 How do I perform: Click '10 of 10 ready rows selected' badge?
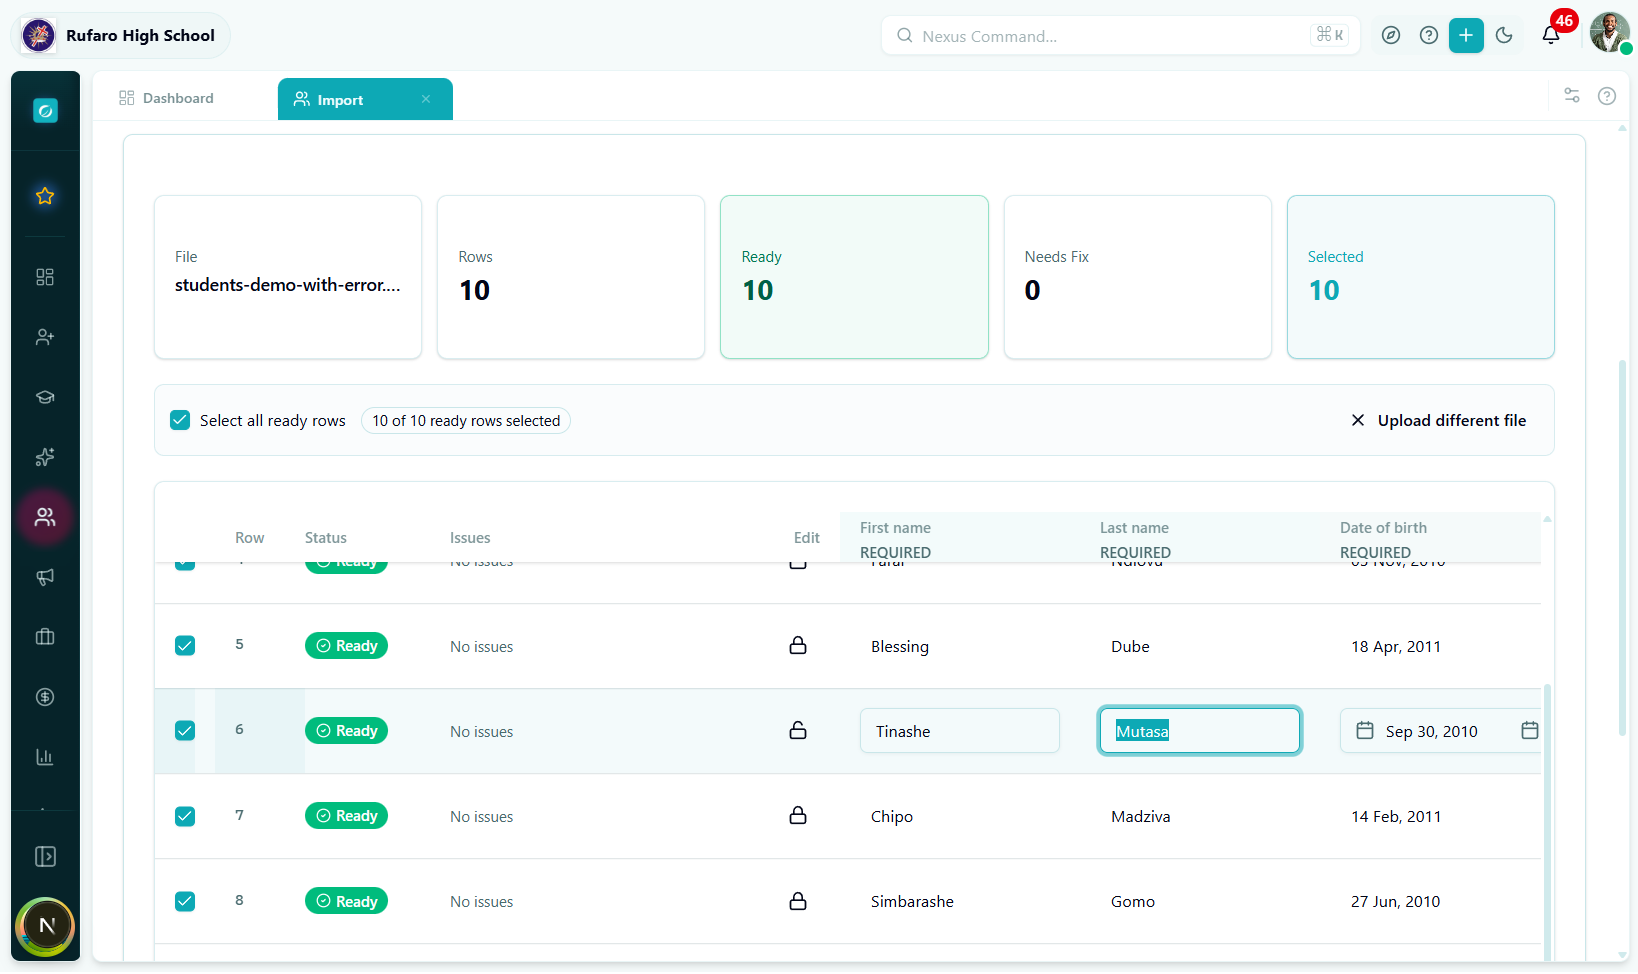coord(466,420)
